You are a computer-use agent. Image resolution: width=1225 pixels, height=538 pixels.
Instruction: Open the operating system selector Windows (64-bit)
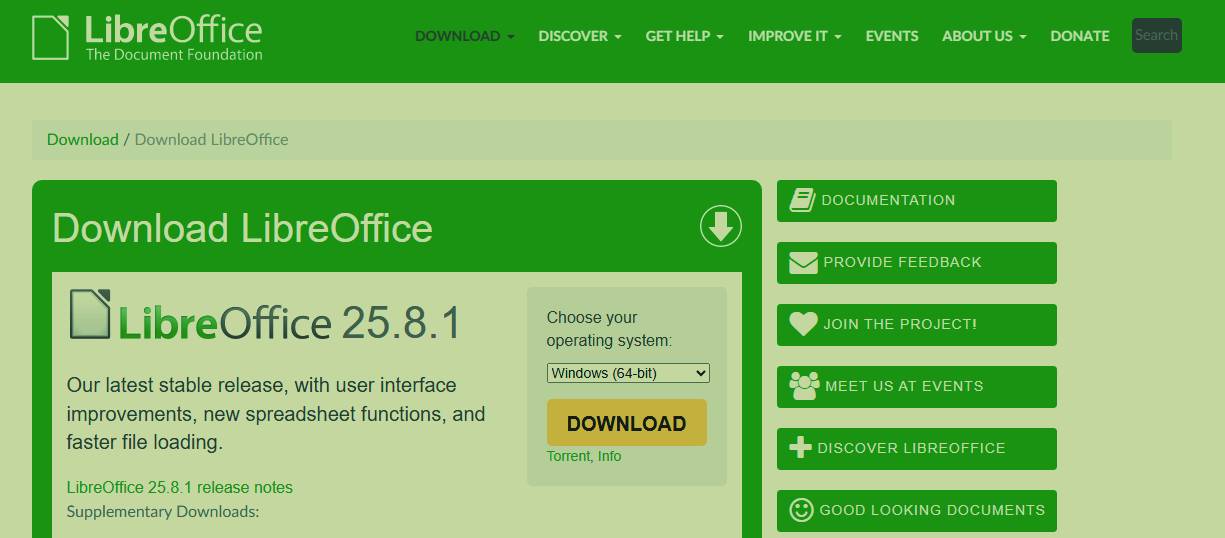[x=628, y=373]
